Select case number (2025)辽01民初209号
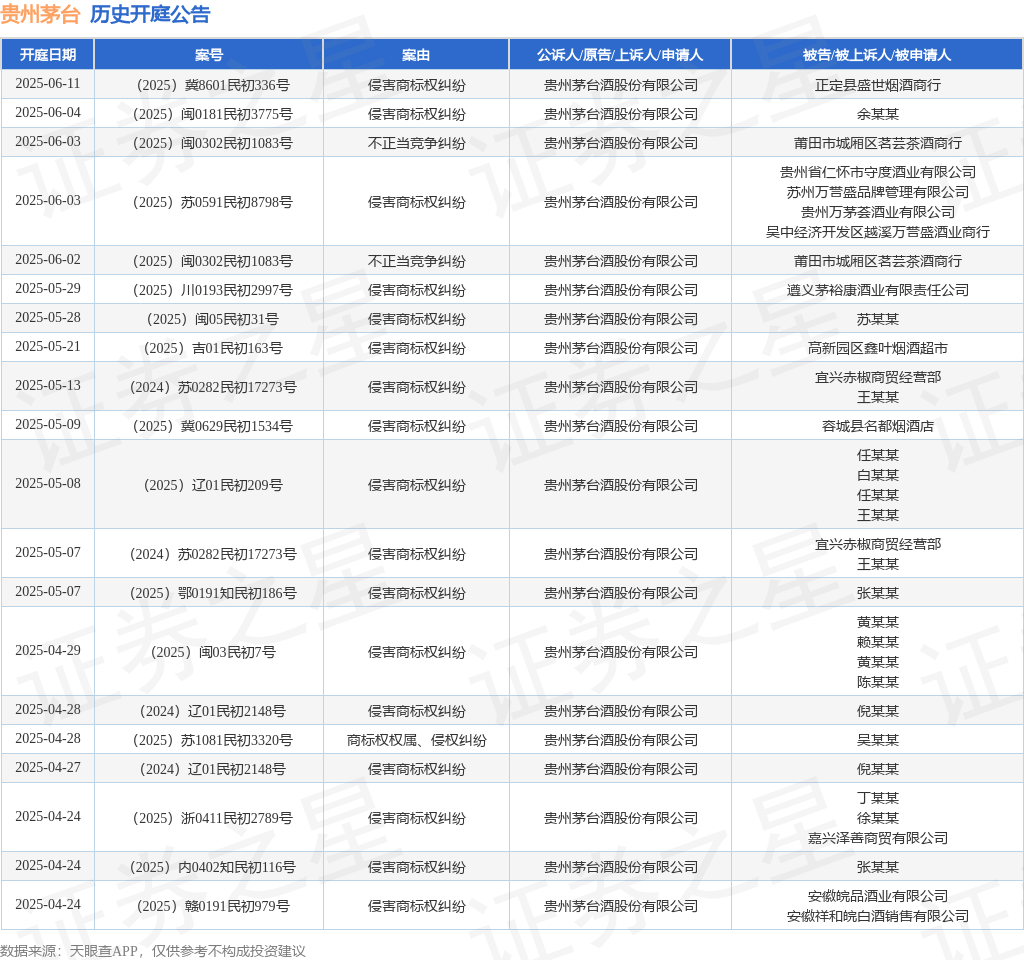 tap(212, 485)
